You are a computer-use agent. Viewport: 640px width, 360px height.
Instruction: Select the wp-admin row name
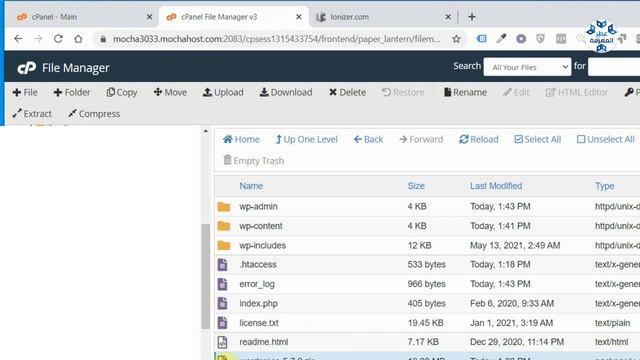[x=258, y=207]
